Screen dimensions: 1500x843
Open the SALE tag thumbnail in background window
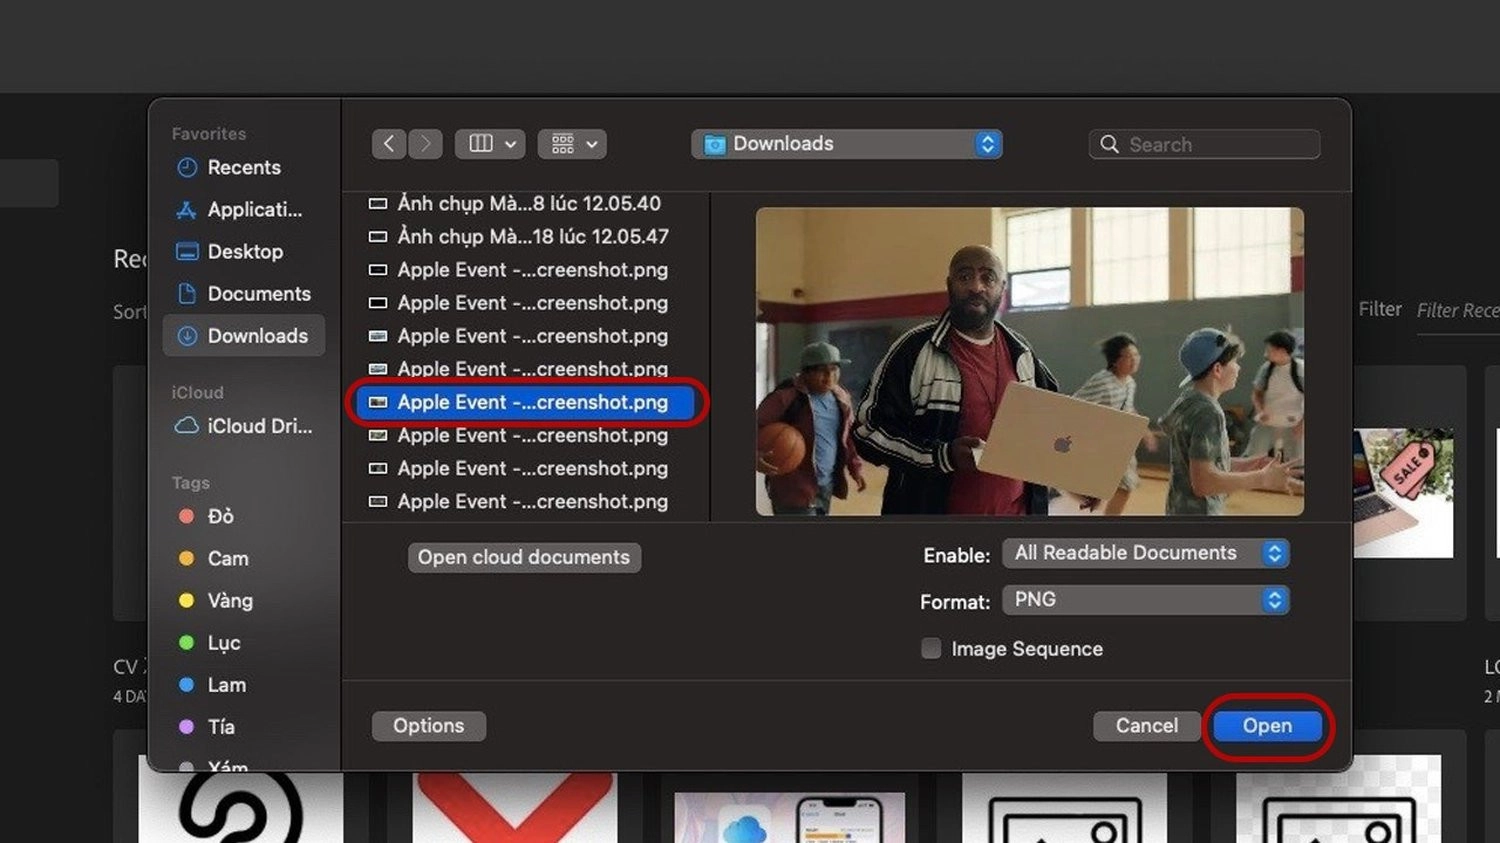tap(1403, 493)
